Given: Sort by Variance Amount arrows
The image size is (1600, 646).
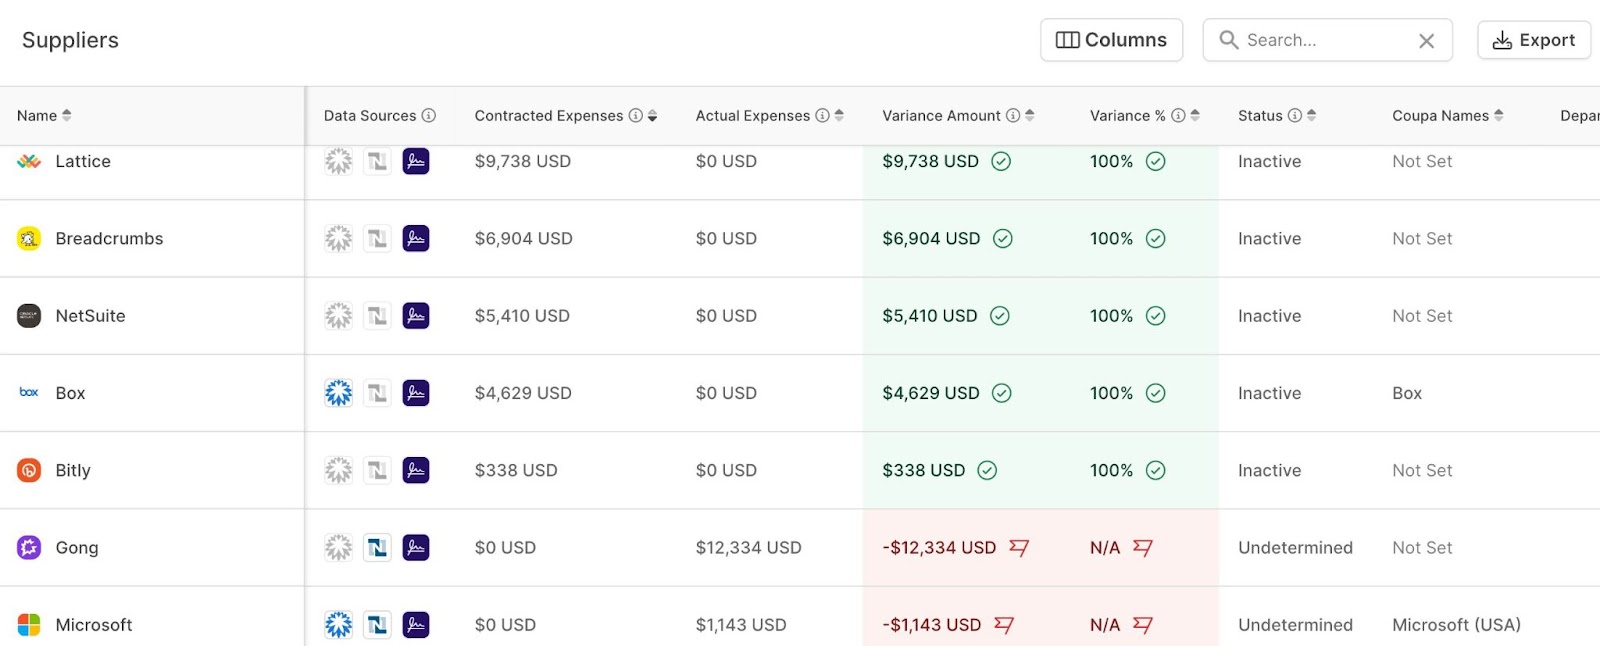Looking at the screenshot, I should pyautogui.click(x=1030, y=116).
